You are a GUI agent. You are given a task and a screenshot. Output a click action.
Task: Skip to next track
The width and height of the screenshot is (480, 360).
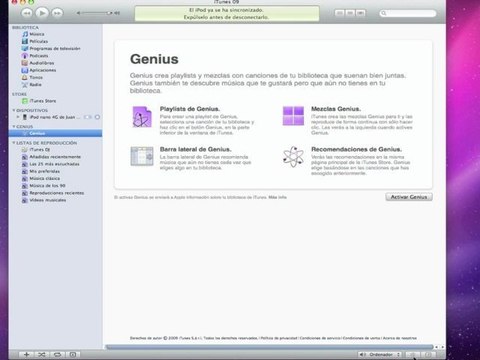pyautogui.click(x=57, y=13)
